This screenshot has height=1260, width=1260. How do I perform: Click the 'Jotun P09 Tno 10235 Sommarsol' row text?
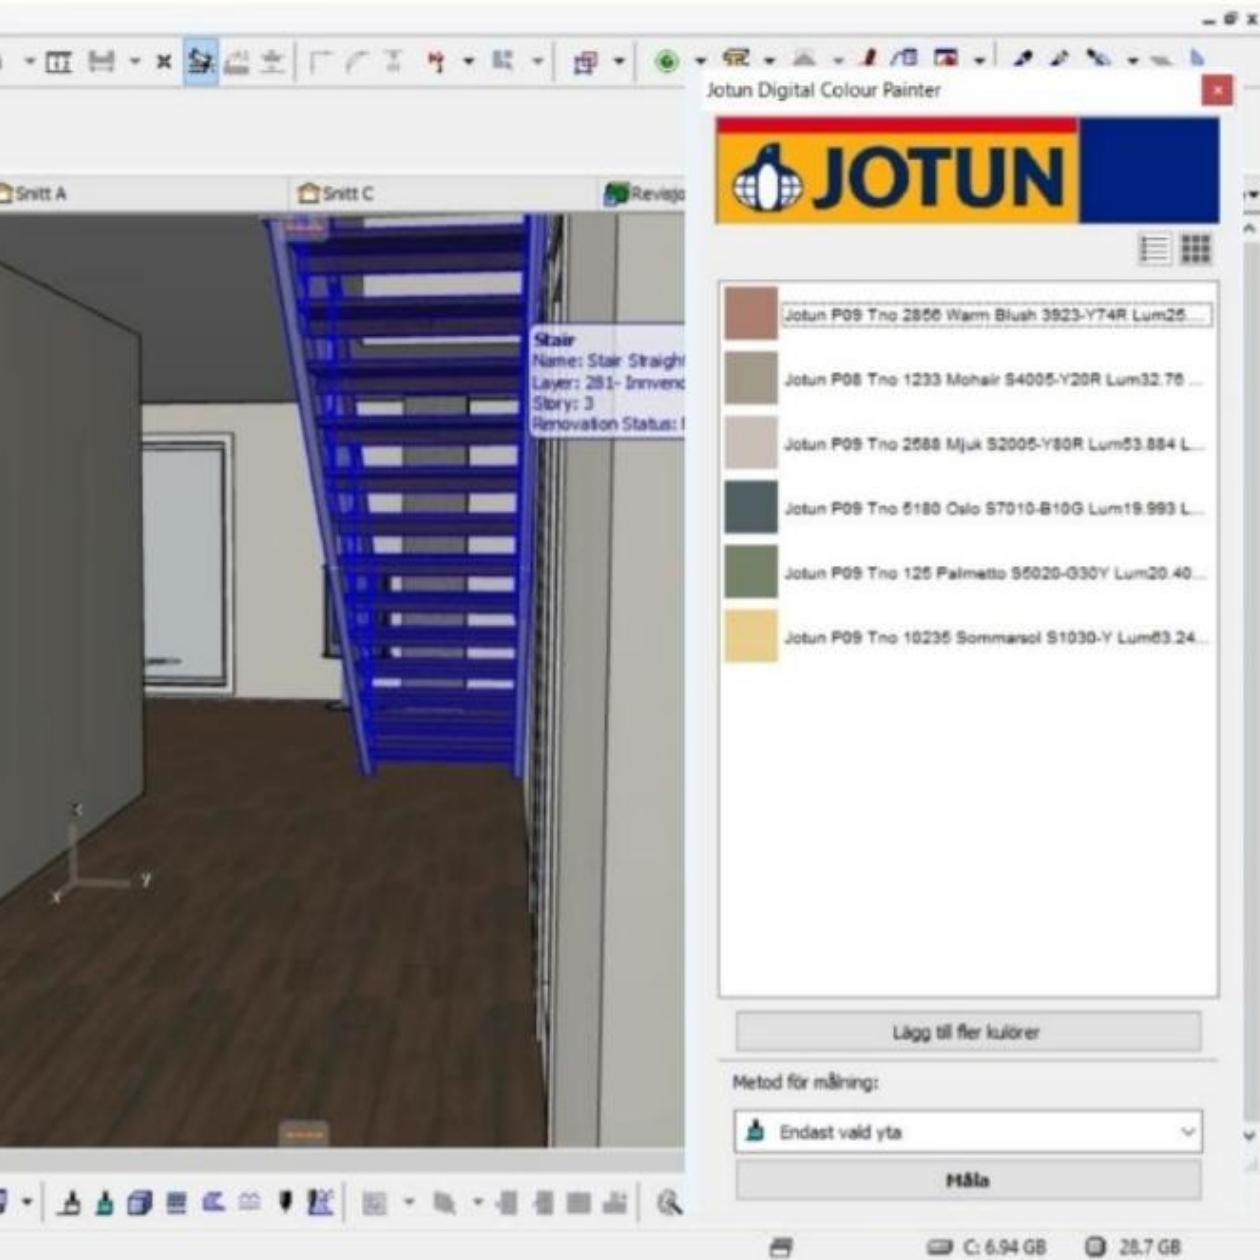coord(995,638)
